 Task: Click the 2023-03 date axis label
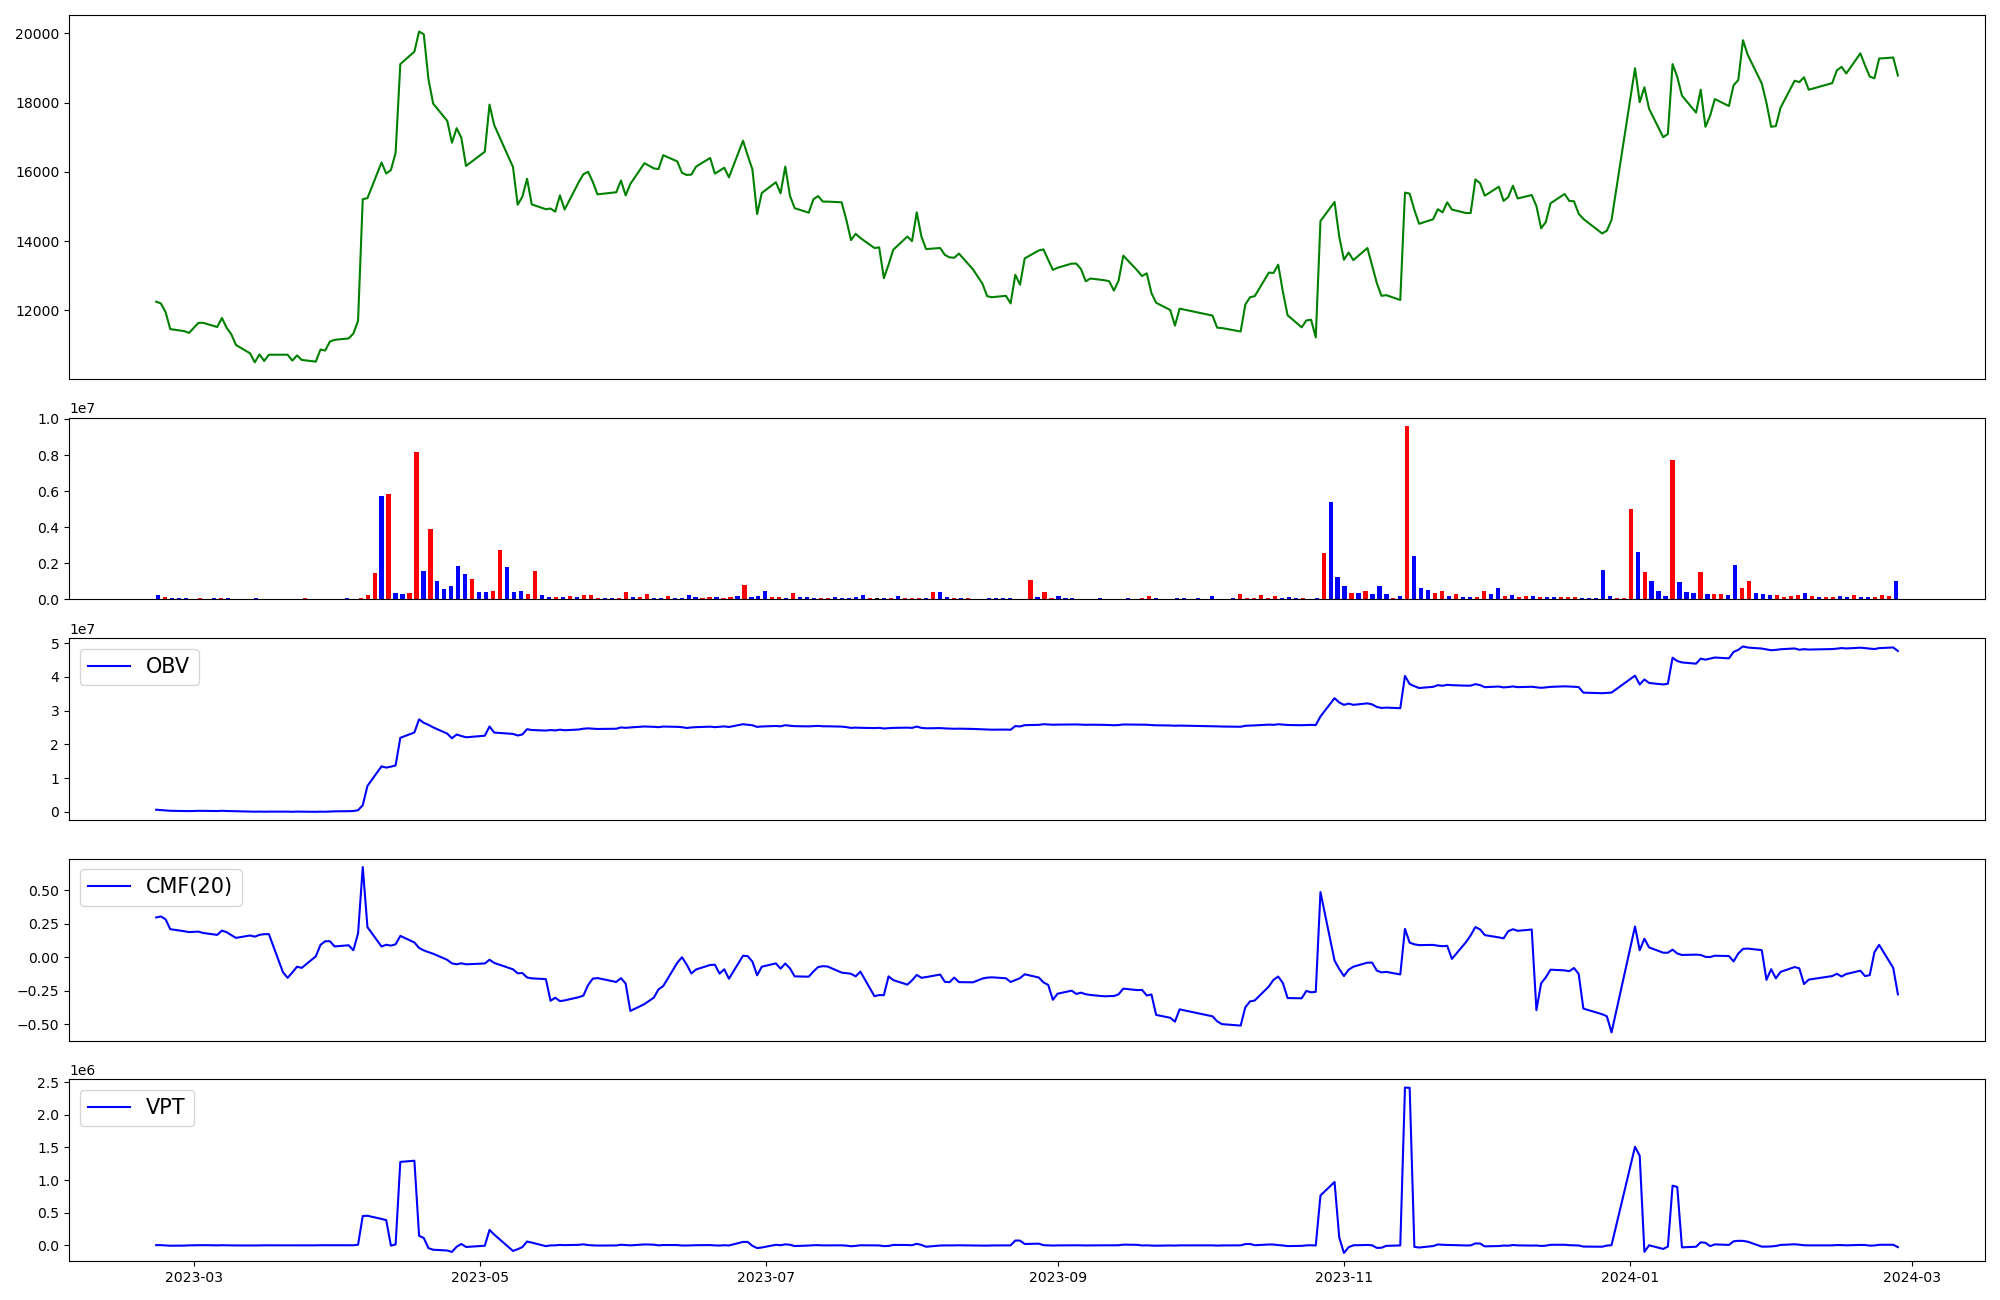194,1277
